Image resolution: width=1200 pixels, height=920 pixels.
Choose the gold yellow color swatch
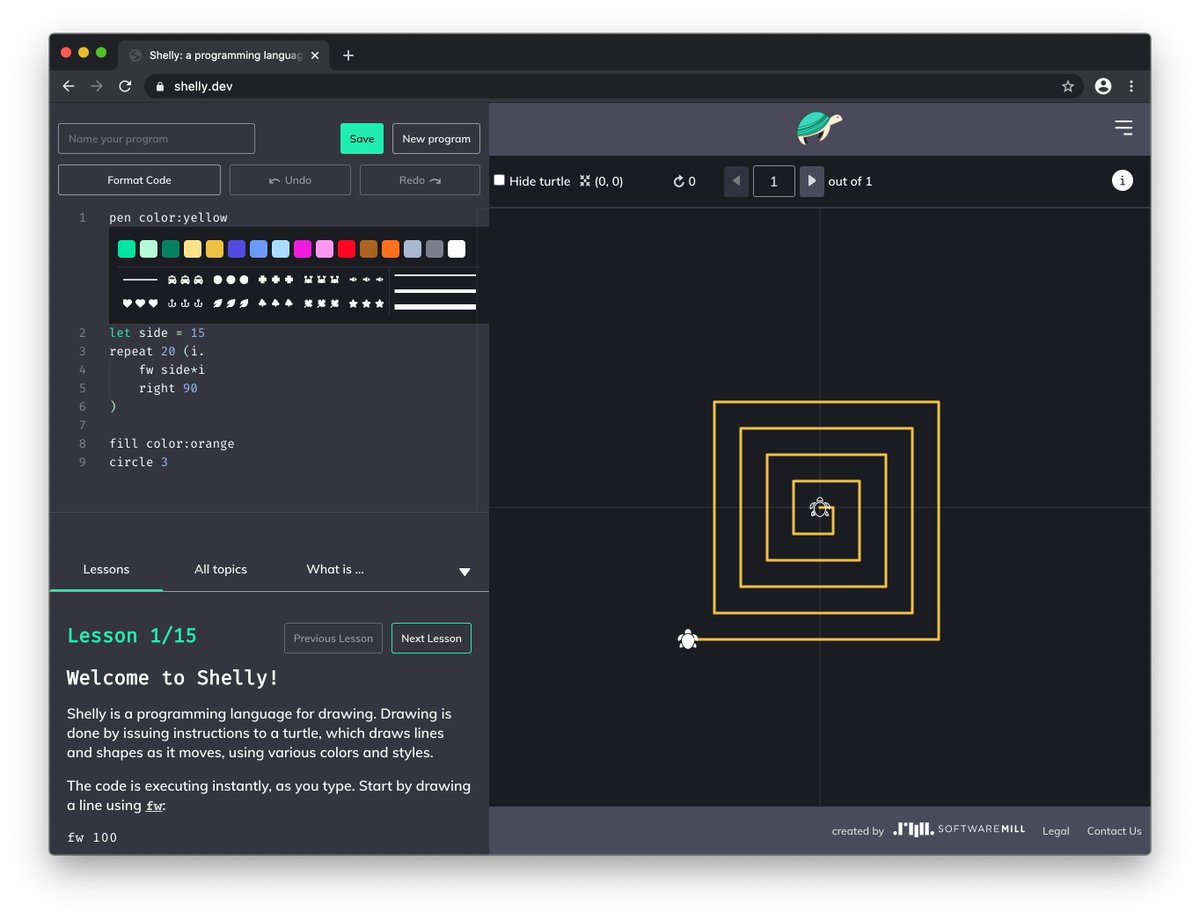click(x=214, y=249)
